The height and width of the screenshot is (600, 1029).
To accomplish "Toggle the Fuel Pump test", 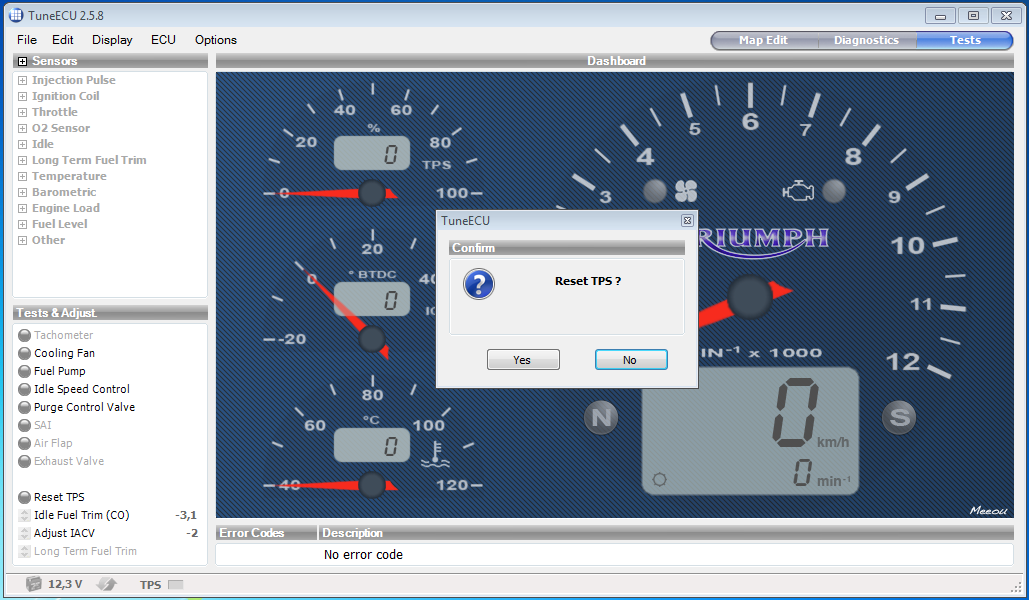I will click(25, 371).
